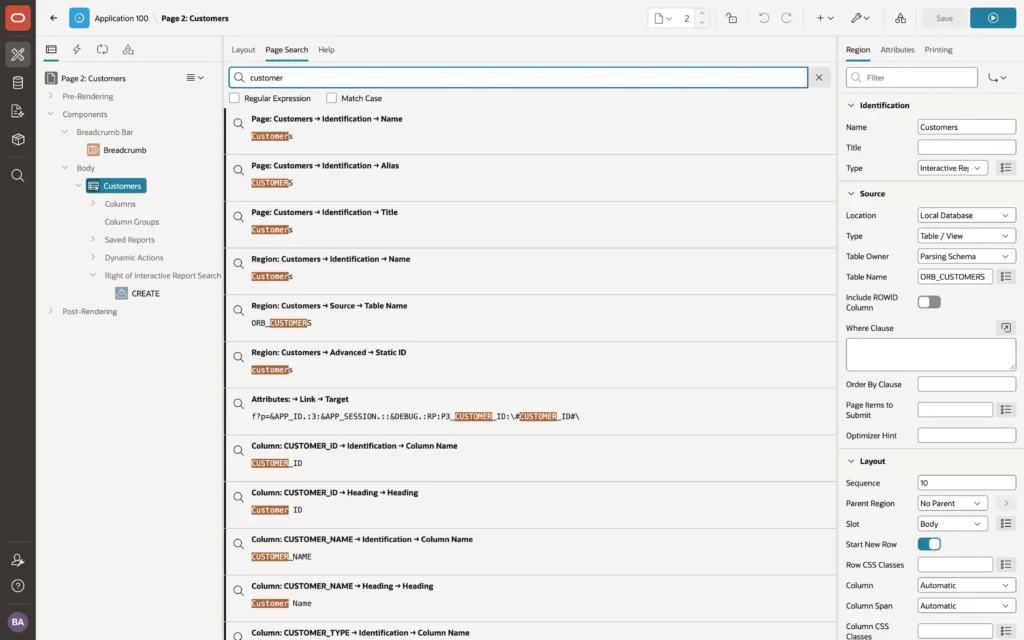
Task: Open the Table Owner dropdown
Action: (x=966, y=257)
